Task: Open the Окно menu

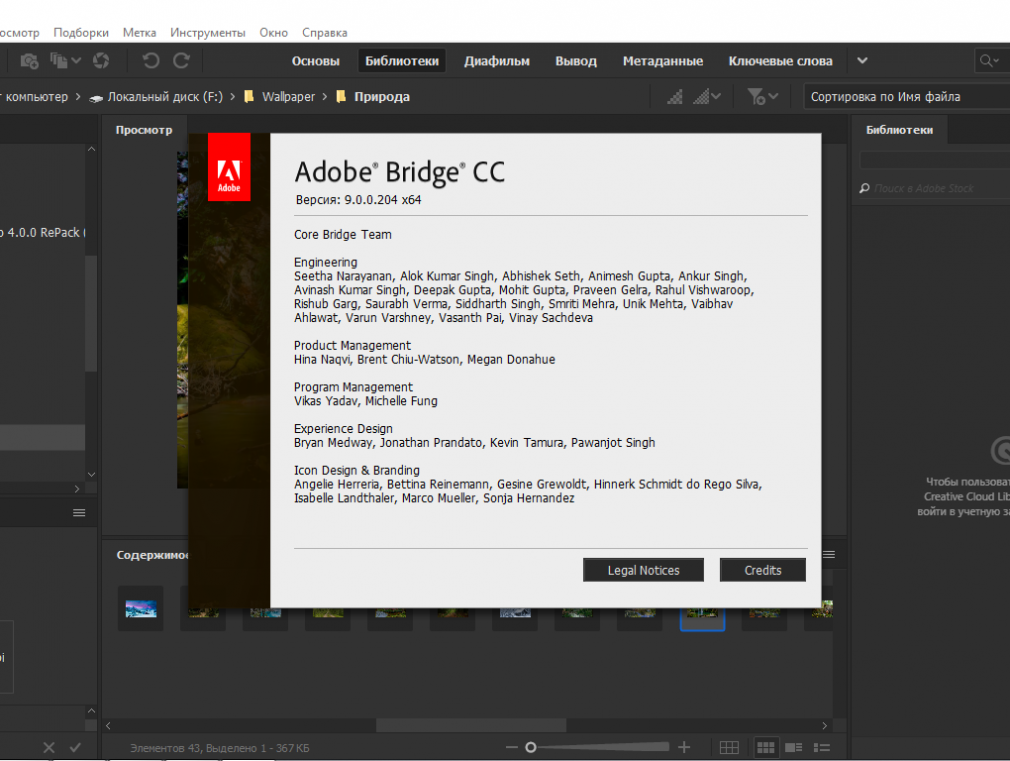Action: [274, 32]
